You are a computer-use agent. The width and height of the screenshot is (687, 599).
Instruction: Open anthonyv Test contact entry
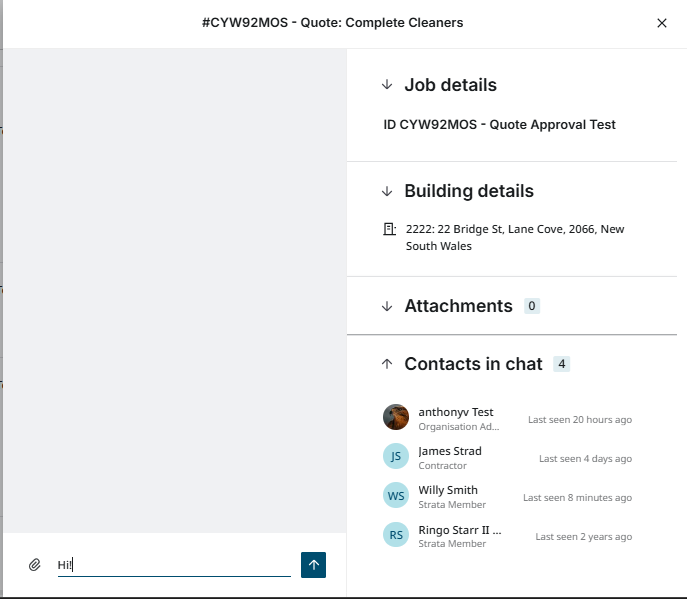point(456,412)
